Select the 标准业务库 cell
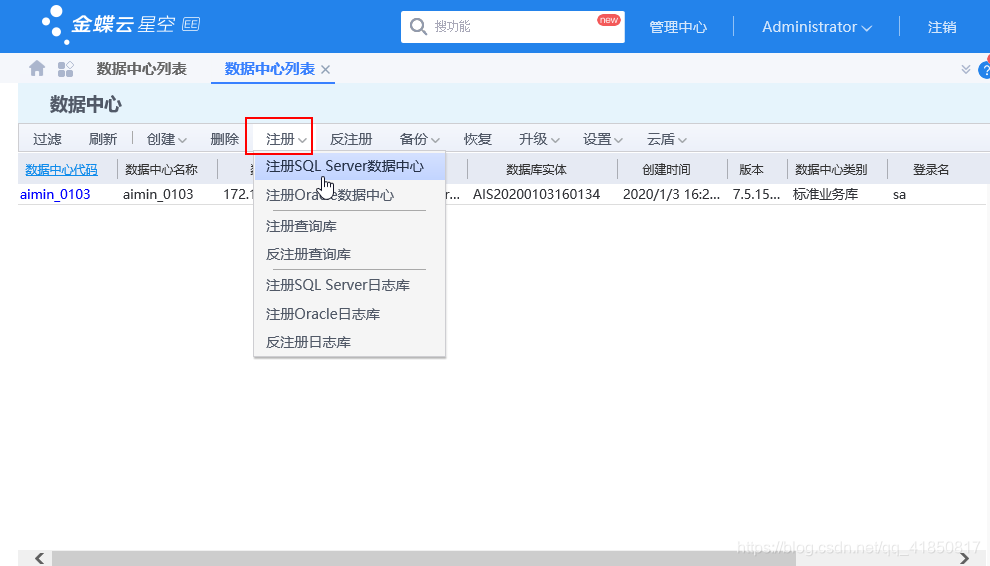This screenshot has height=566, width=990. (x=825, y=194)
